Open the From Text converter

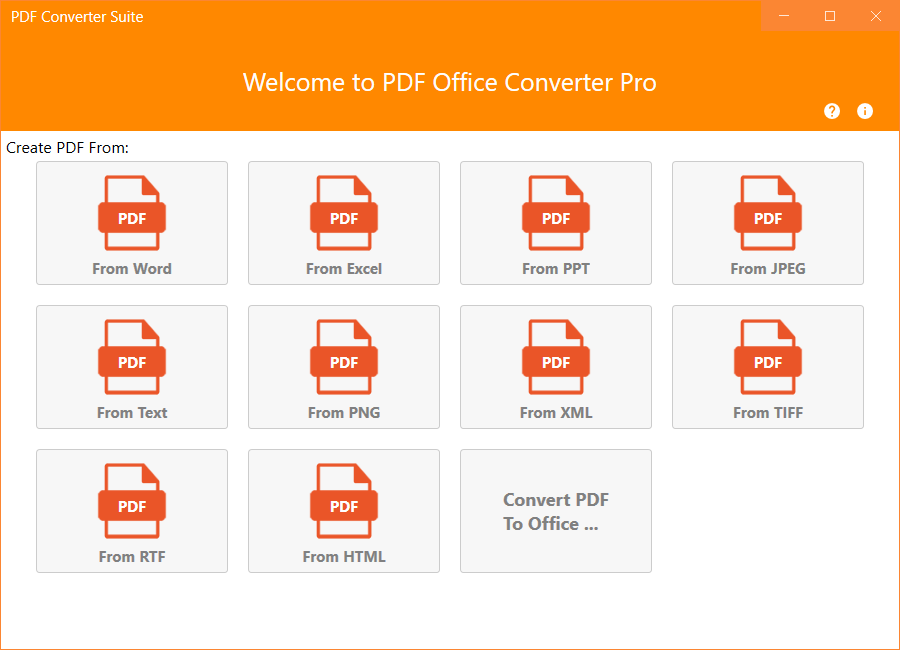pos(131,366)
